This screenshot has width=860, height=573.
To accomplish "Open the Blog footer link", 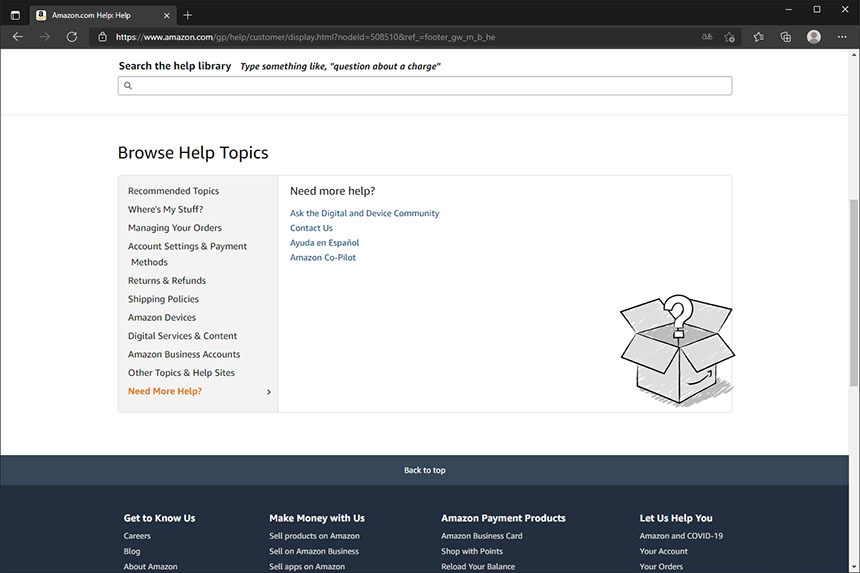I will [x=132, y=551].
